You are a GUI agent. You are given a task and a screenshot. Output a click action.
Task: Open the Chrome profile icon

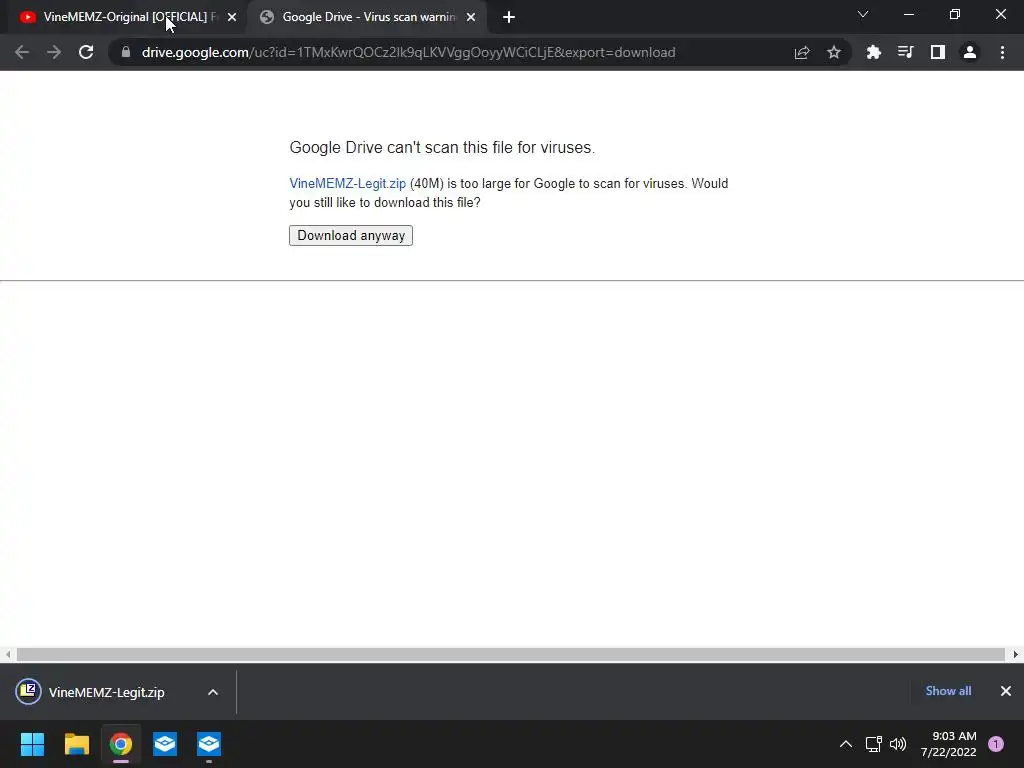pos(970,52)
